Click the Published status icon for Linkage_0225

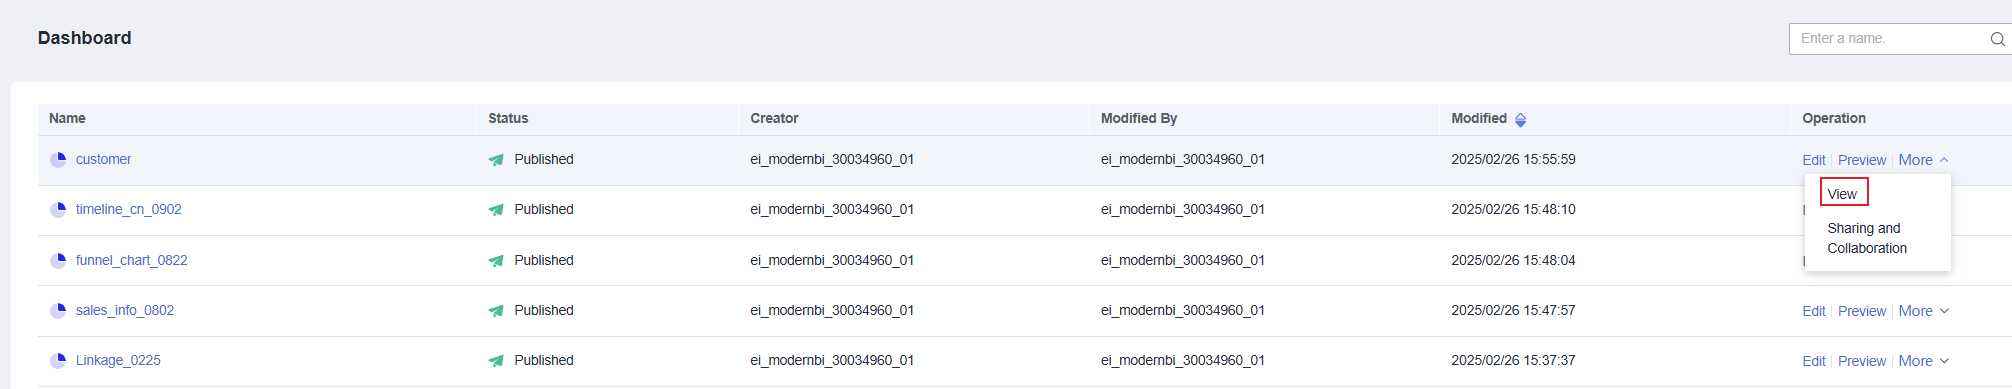[x=496, y=361]
